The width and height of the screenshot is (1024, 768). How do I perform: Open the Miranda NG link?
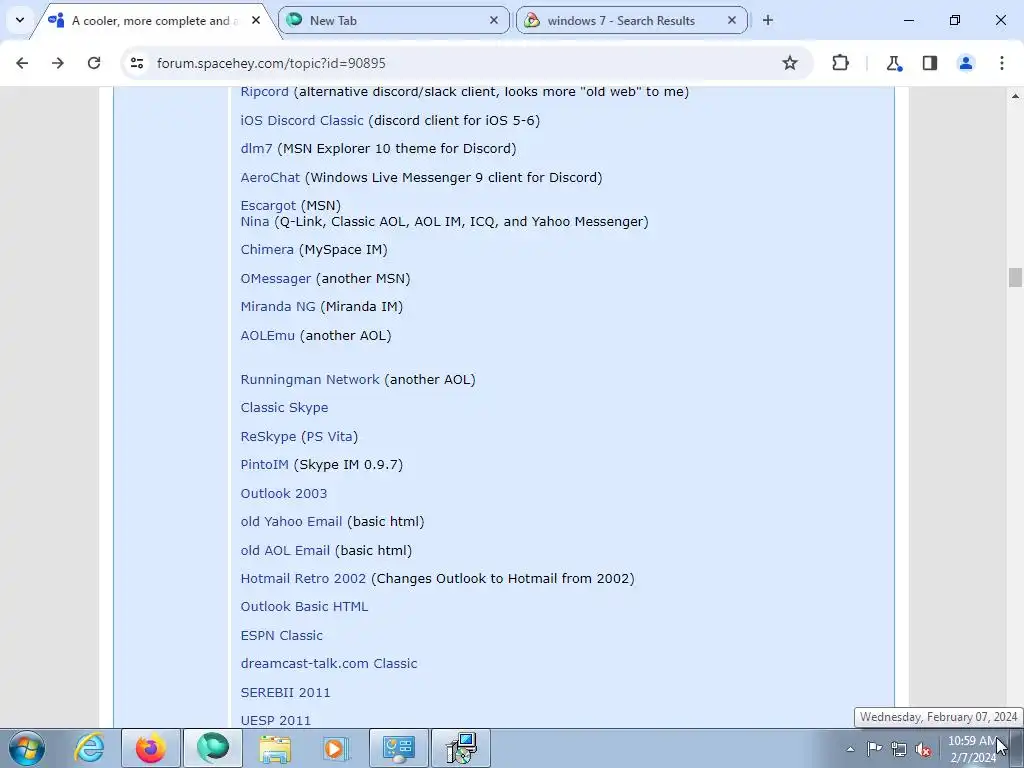[278, 306]
